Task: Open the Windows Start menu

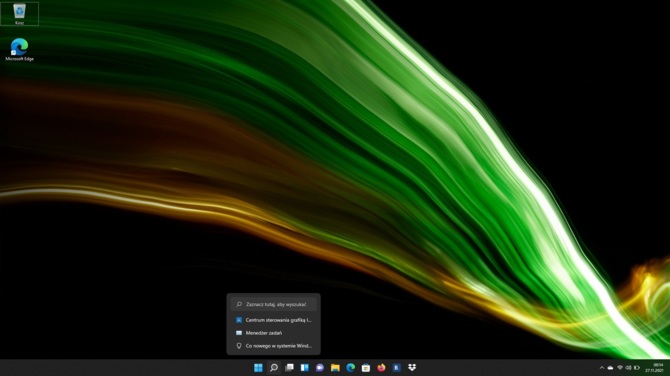Action: click(258, 367)
